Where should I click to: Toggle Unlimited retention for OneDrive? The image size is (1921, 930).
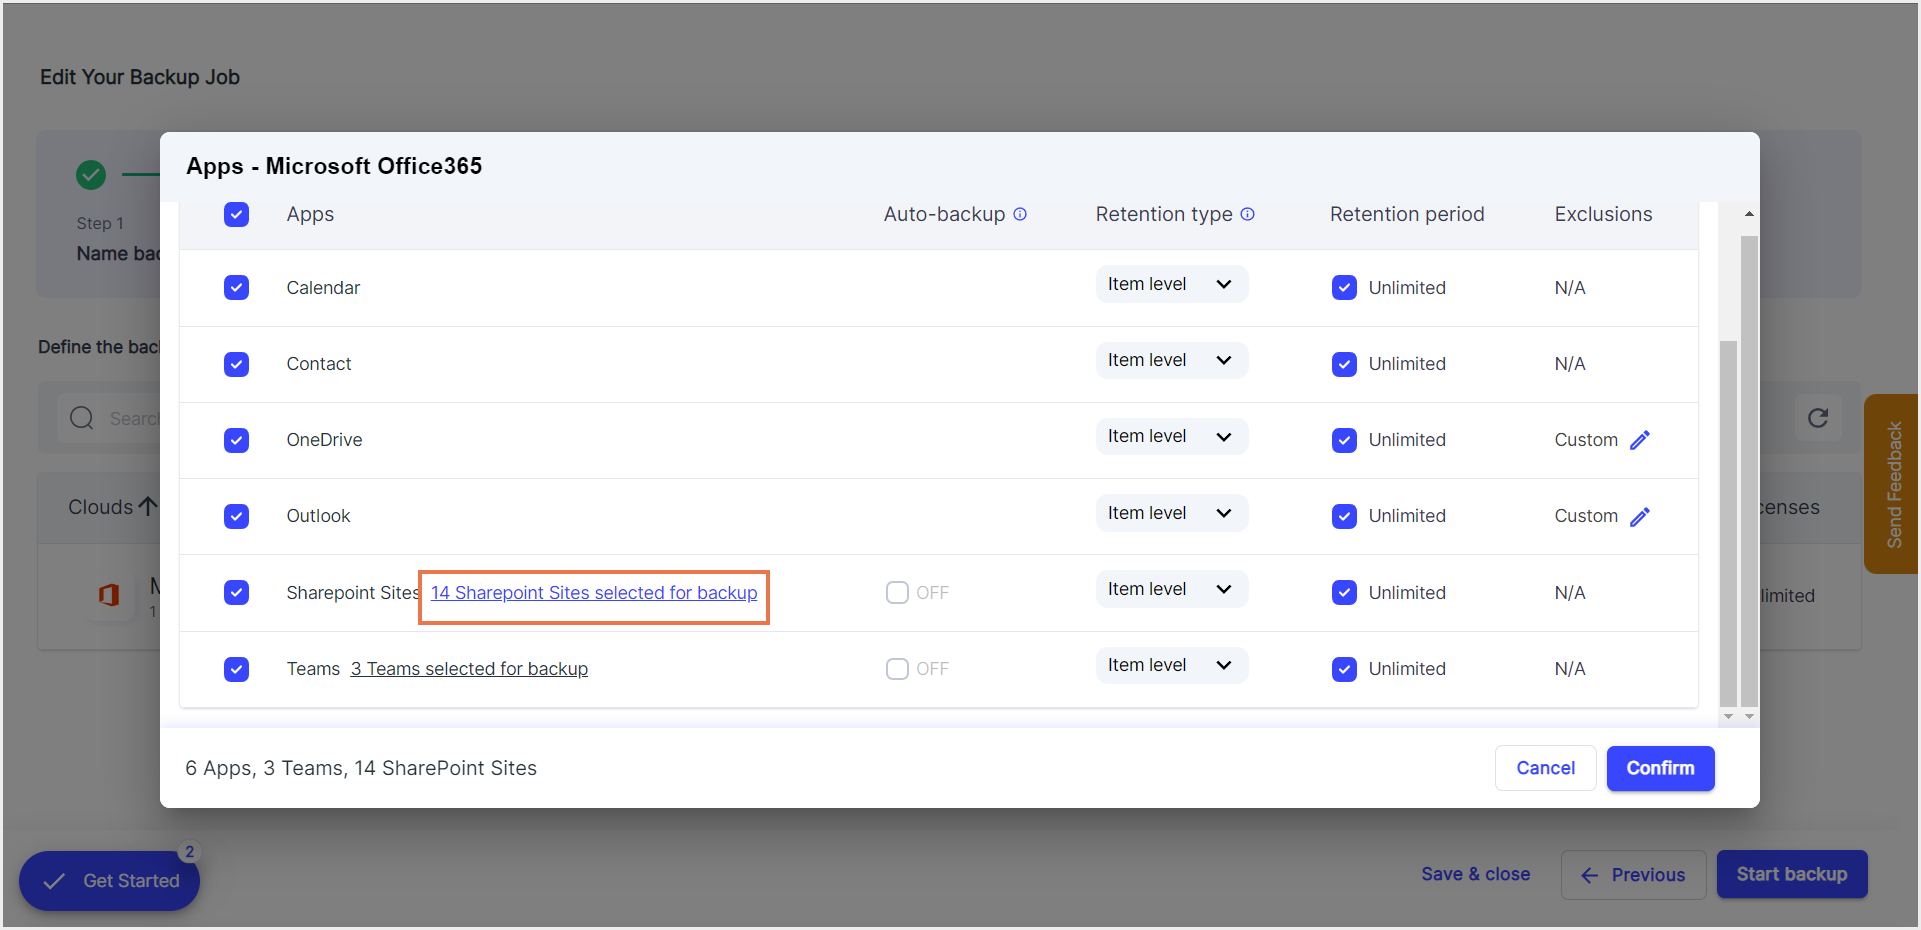tap(1345, 440)
